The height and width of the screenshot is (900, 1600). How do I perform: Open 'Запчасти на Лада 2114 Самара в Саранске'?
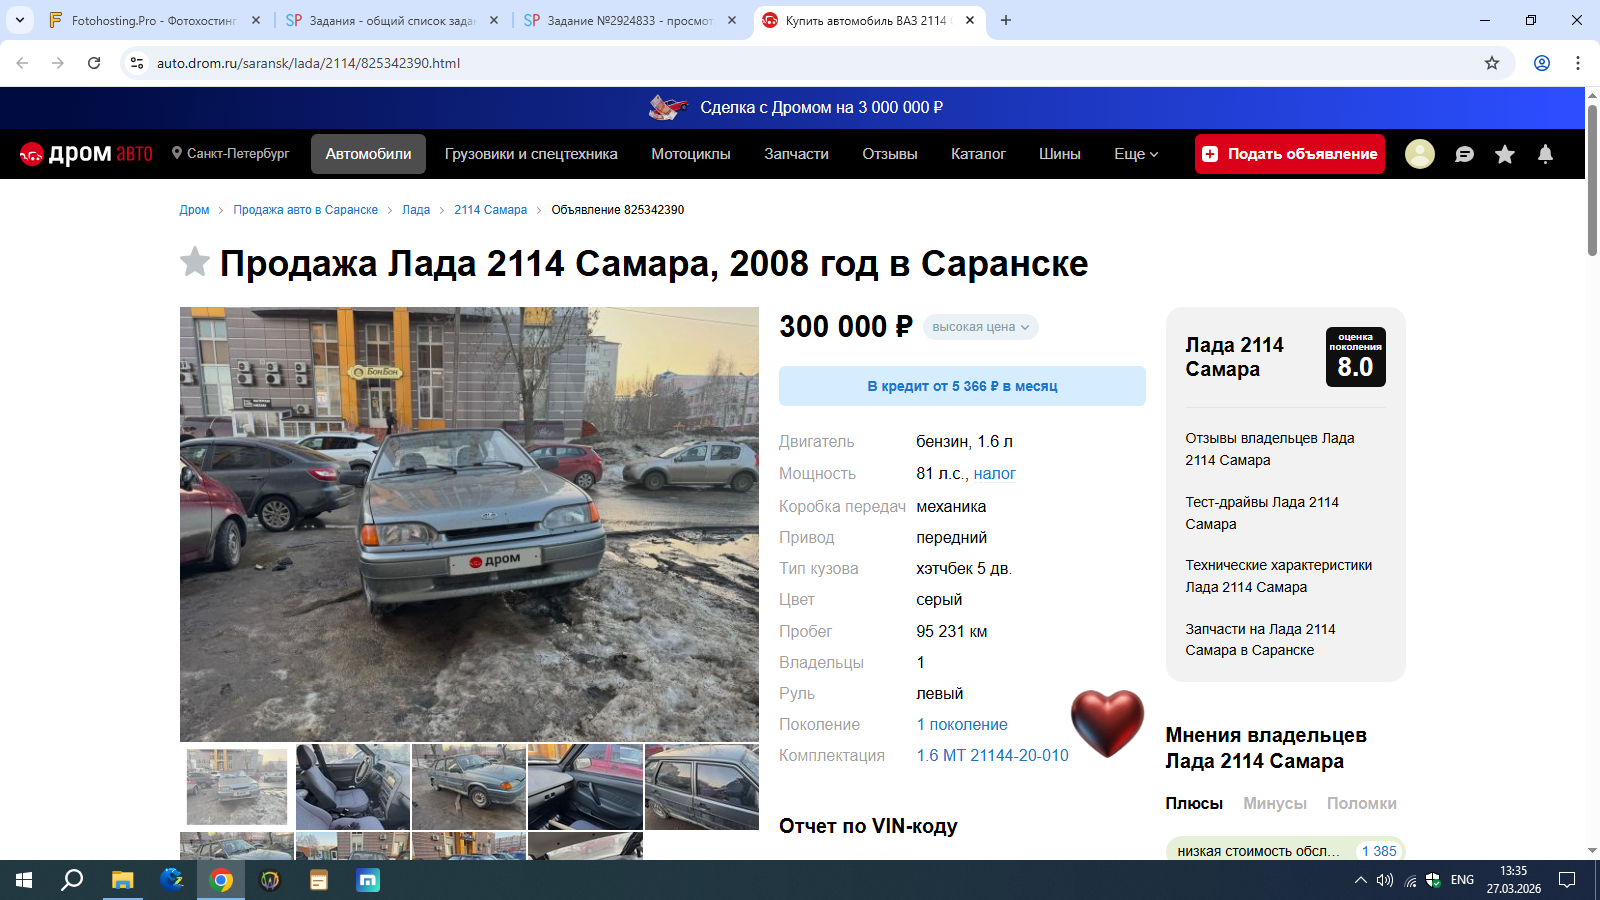[1261, 640]
